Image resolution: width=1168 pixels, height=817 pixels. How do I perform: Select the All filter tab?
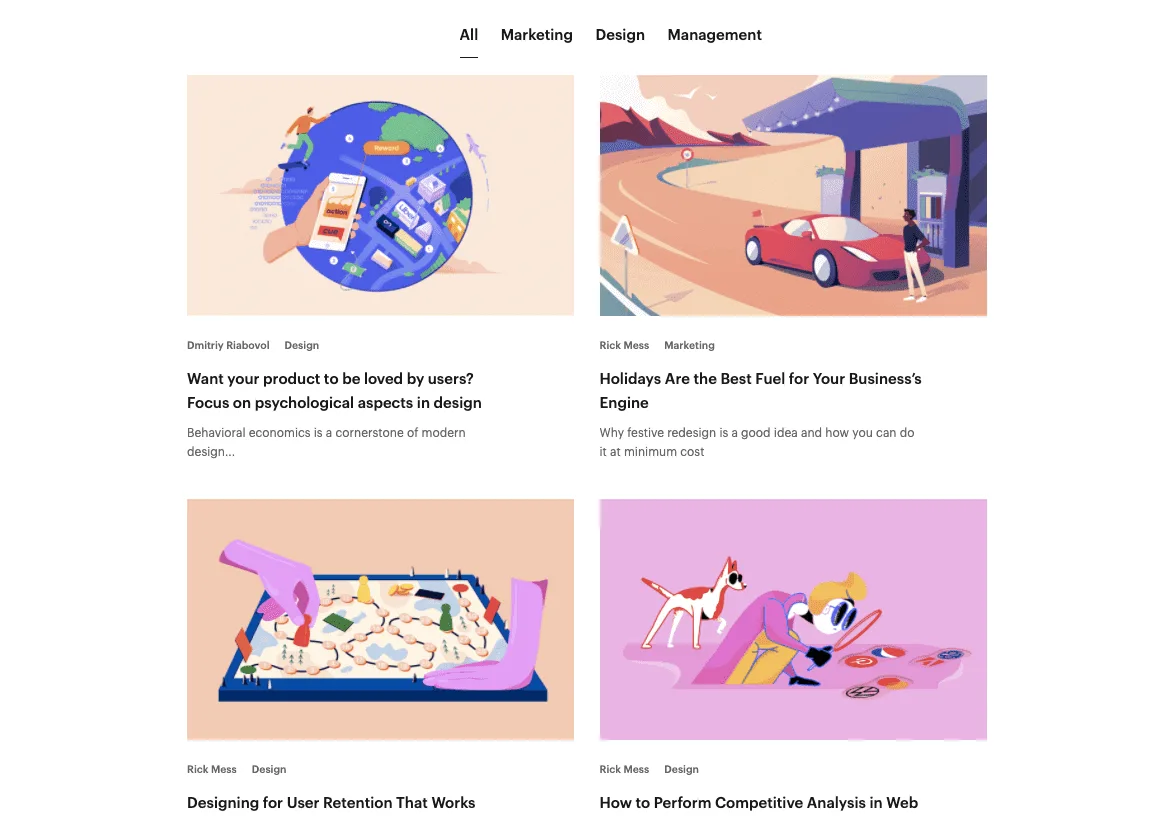[469, 35]
